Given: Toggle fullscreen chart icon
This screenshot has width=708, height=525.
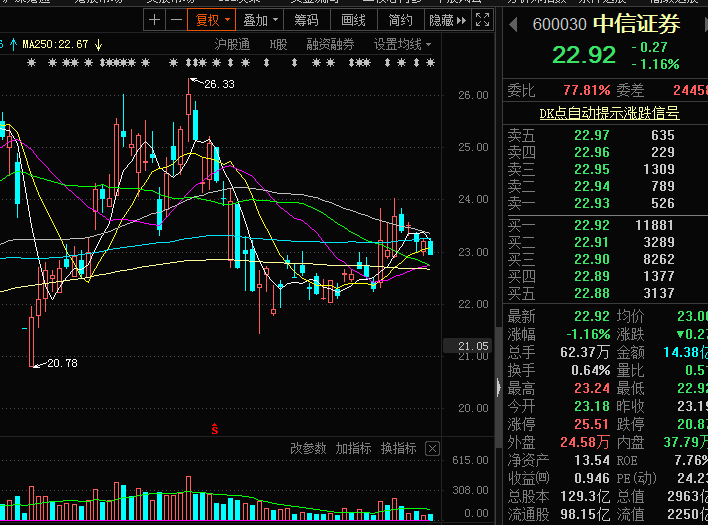Looking at the screenshot, I should [482, 20].
